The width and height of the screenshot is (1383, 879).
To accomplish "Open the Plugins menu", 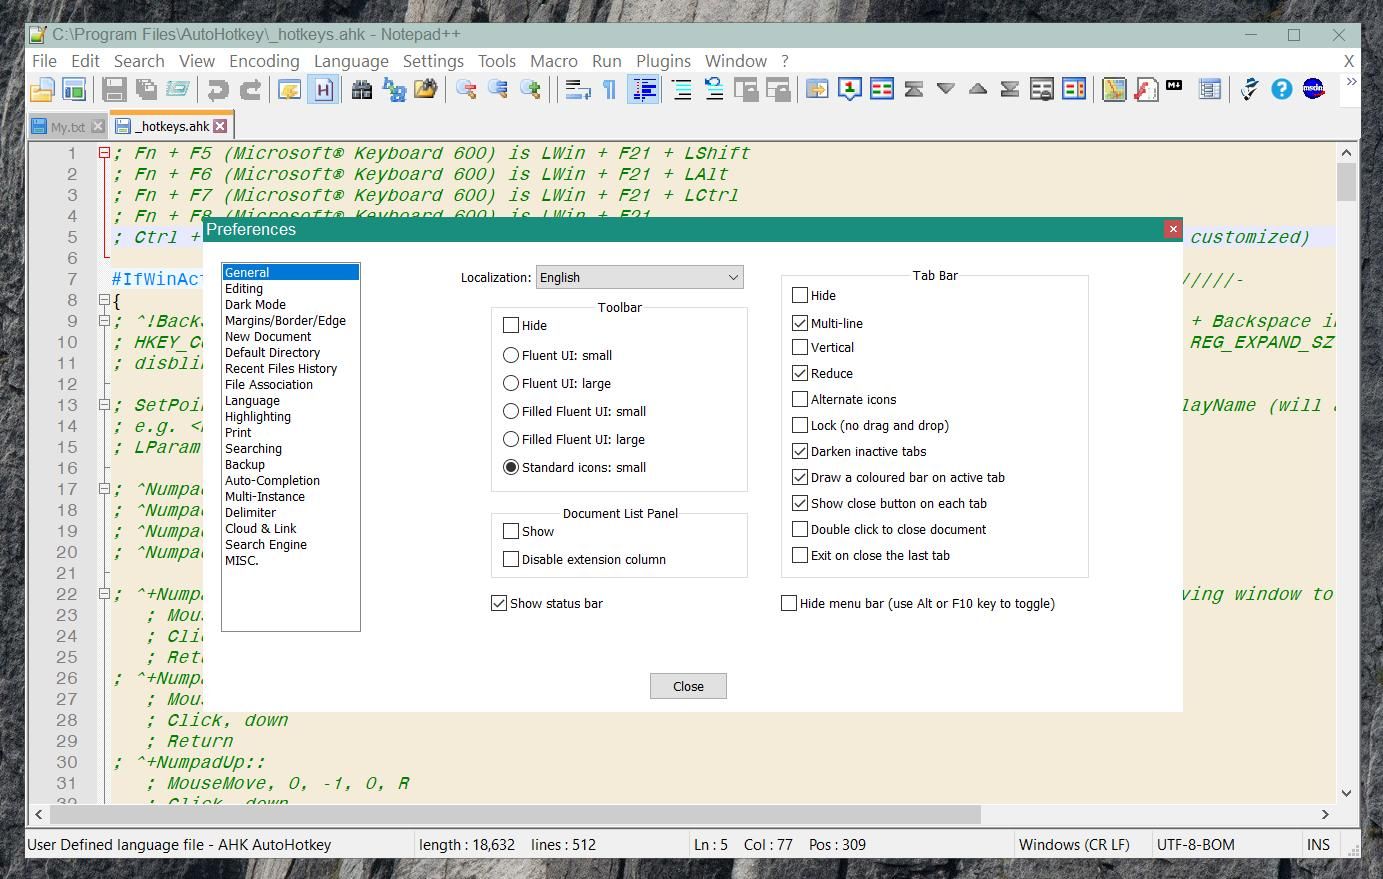I will click(663, 61).
